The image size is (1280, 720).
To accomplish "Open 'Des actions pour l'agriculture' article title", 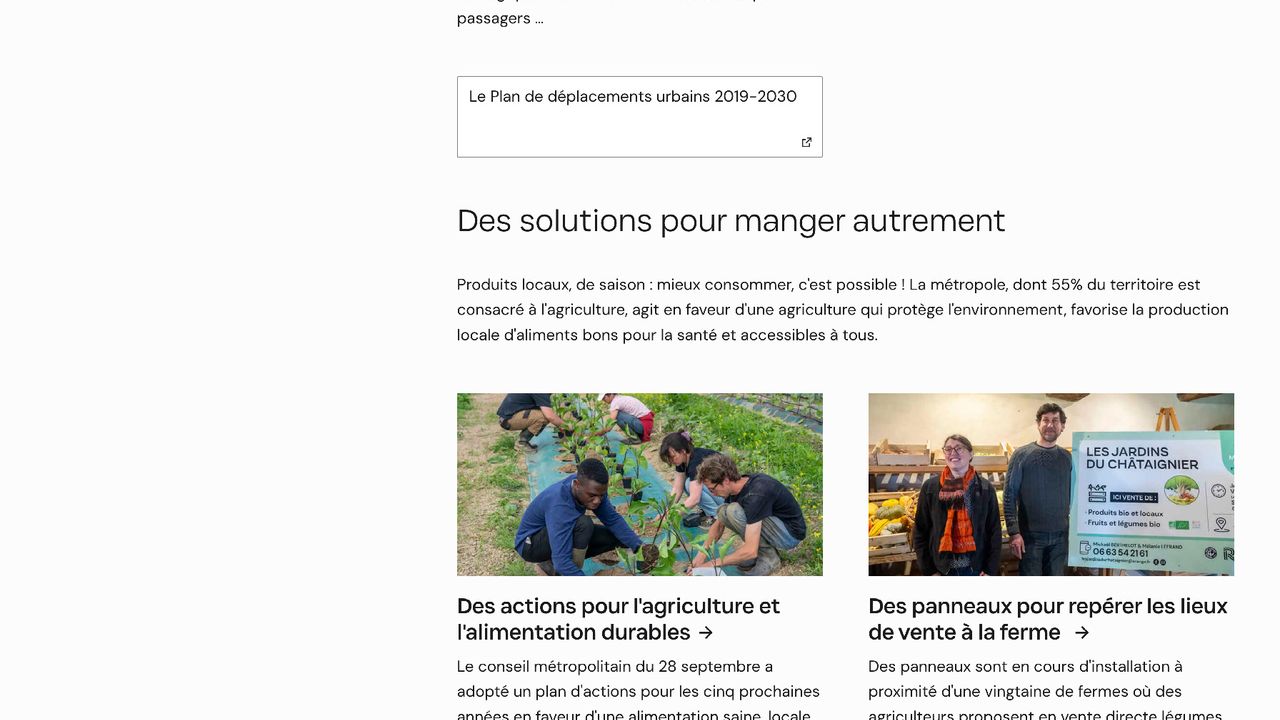I will [618, 619].
